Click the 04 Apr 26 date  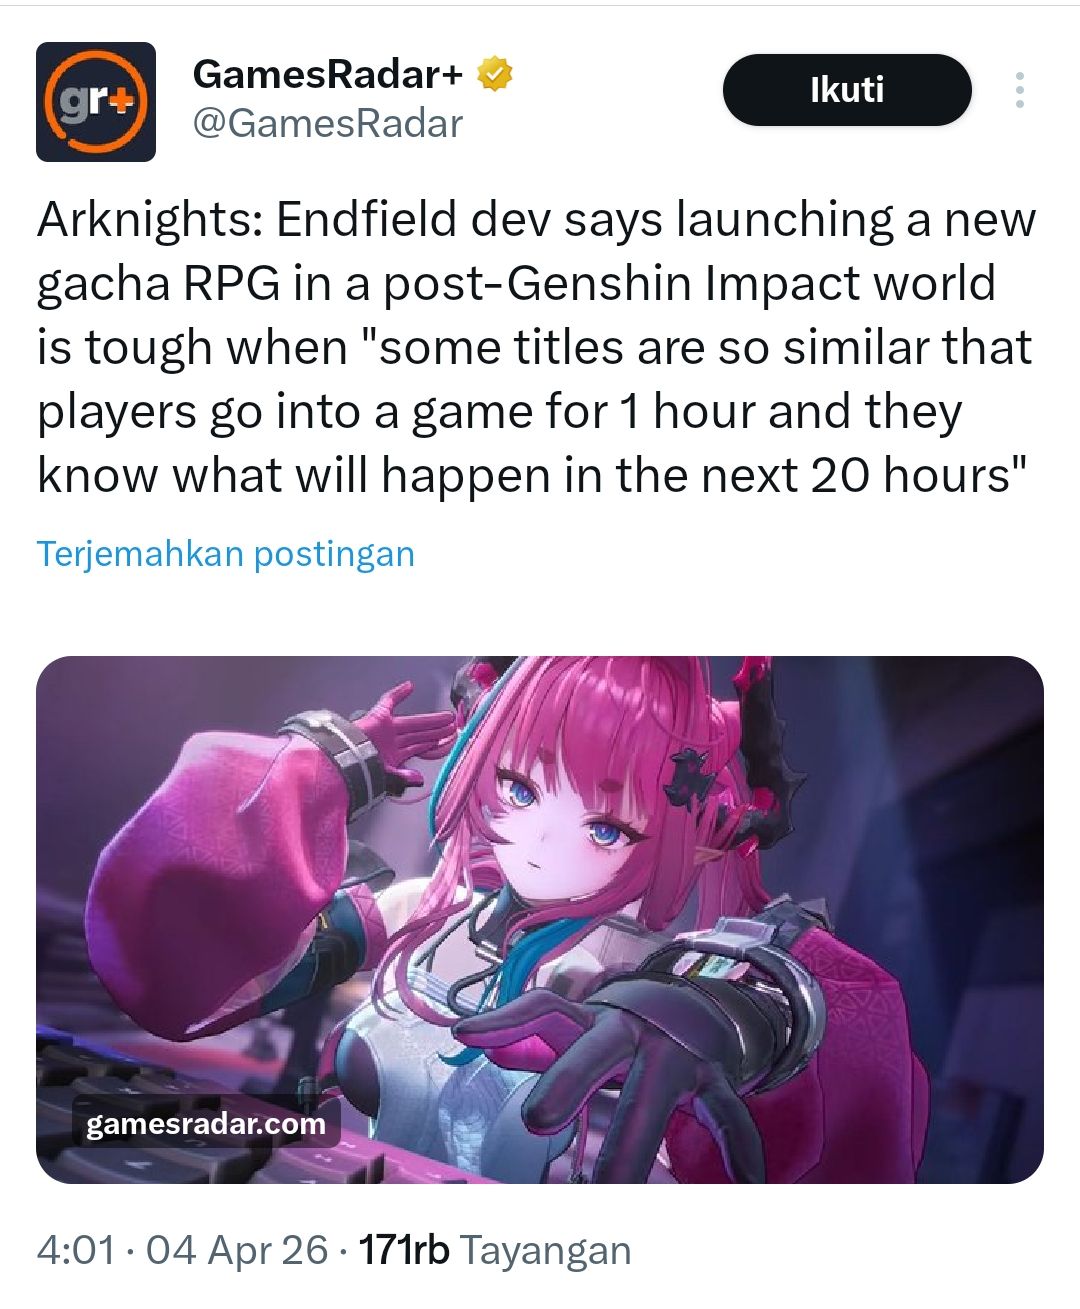coord(237,1250)
